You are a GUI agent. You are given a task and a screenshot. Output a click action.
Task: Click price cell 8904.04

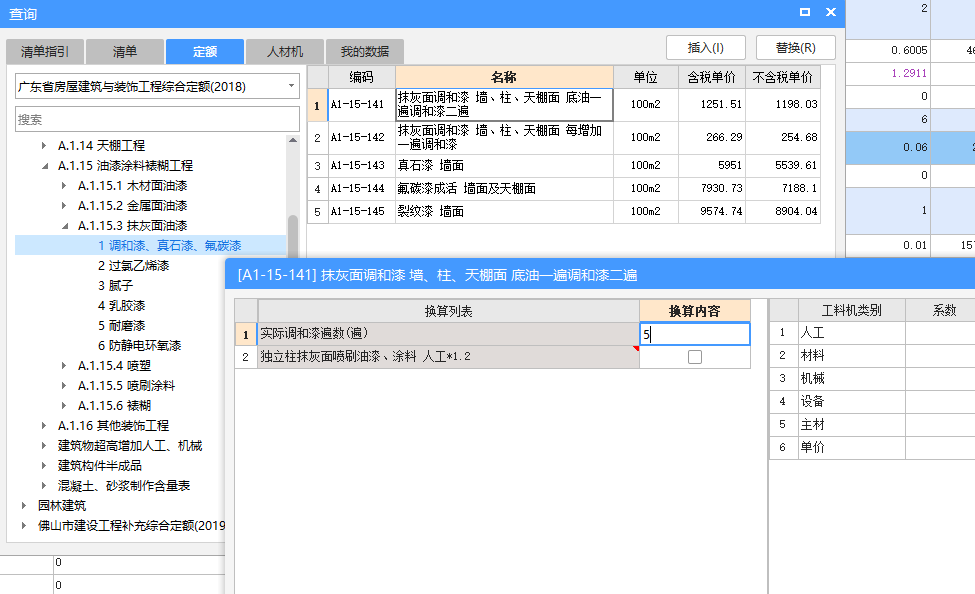click(x=783, y=211)
